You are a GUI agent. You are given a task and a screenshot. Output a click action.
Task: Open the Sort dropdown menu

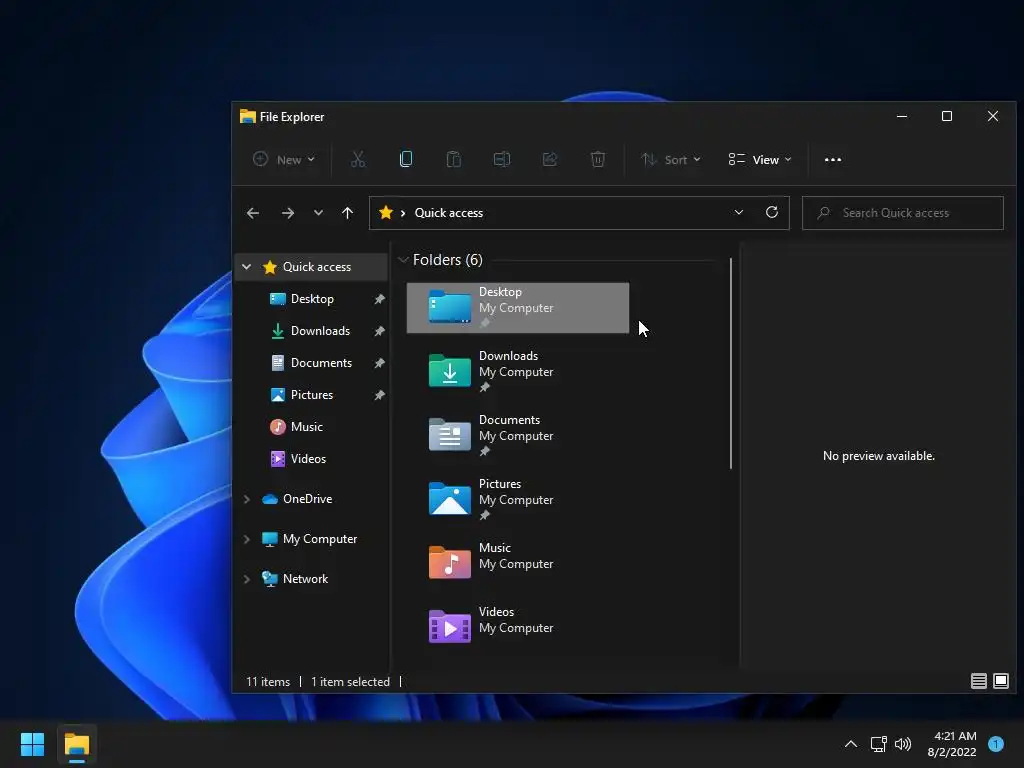click(x=671, y=159)
